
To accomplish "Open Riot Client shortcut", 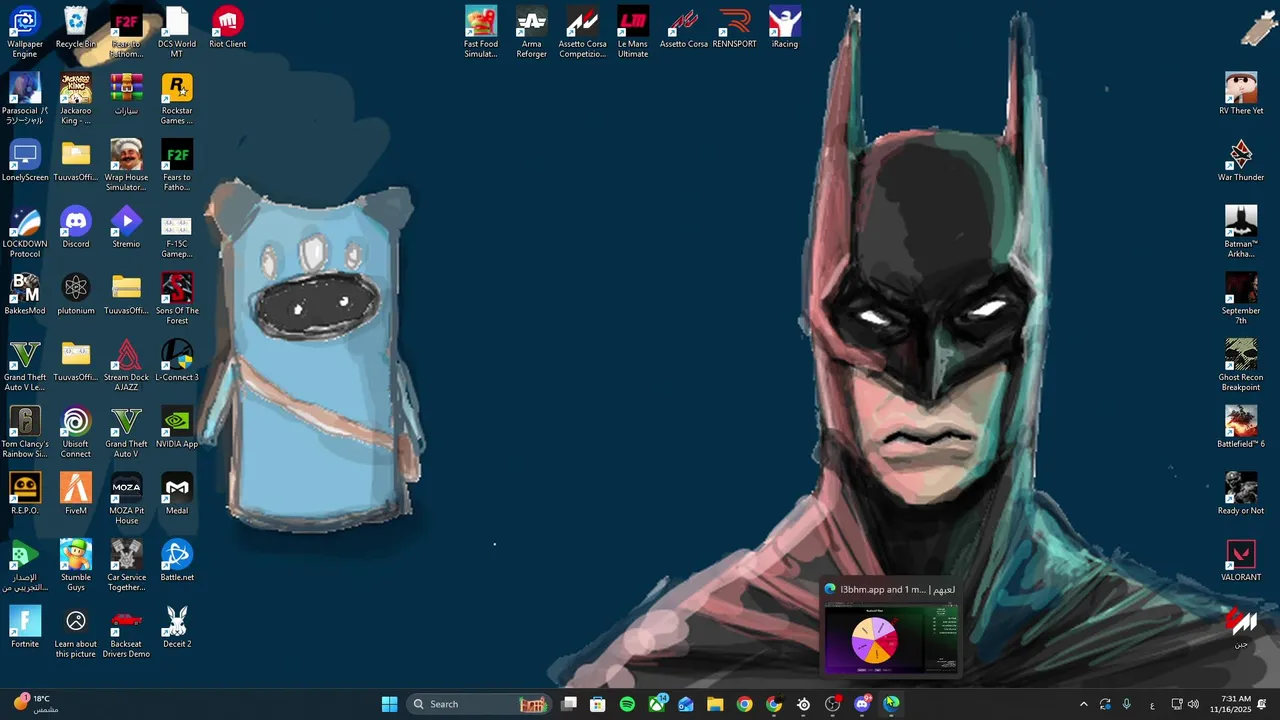I will [x=228, y=28].
